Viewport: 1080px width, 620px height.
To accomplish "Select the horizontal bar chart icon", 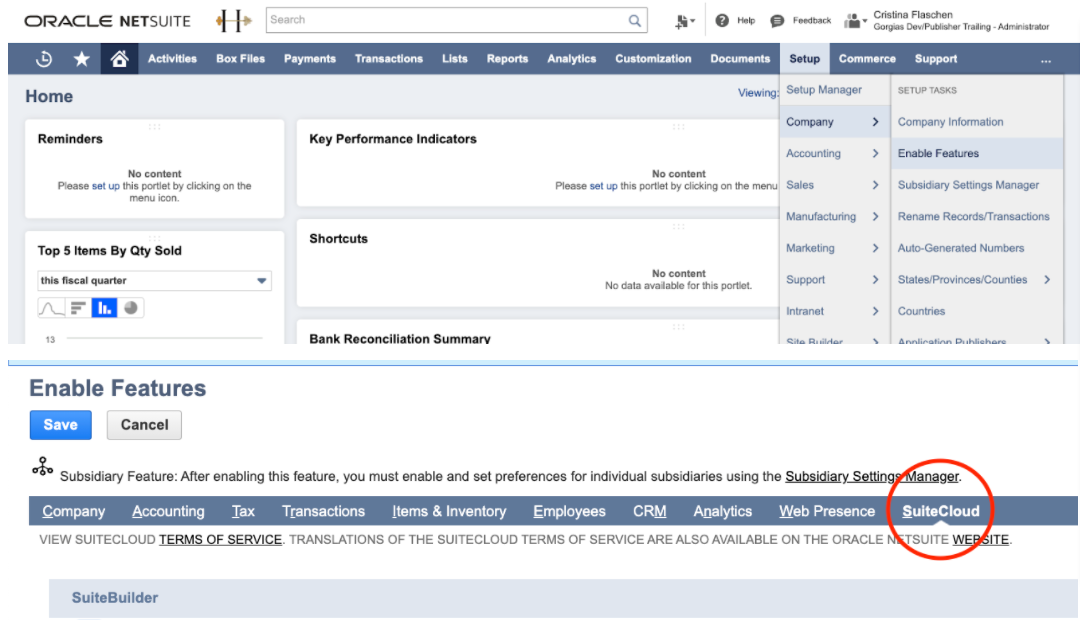I will pos(78,308).
